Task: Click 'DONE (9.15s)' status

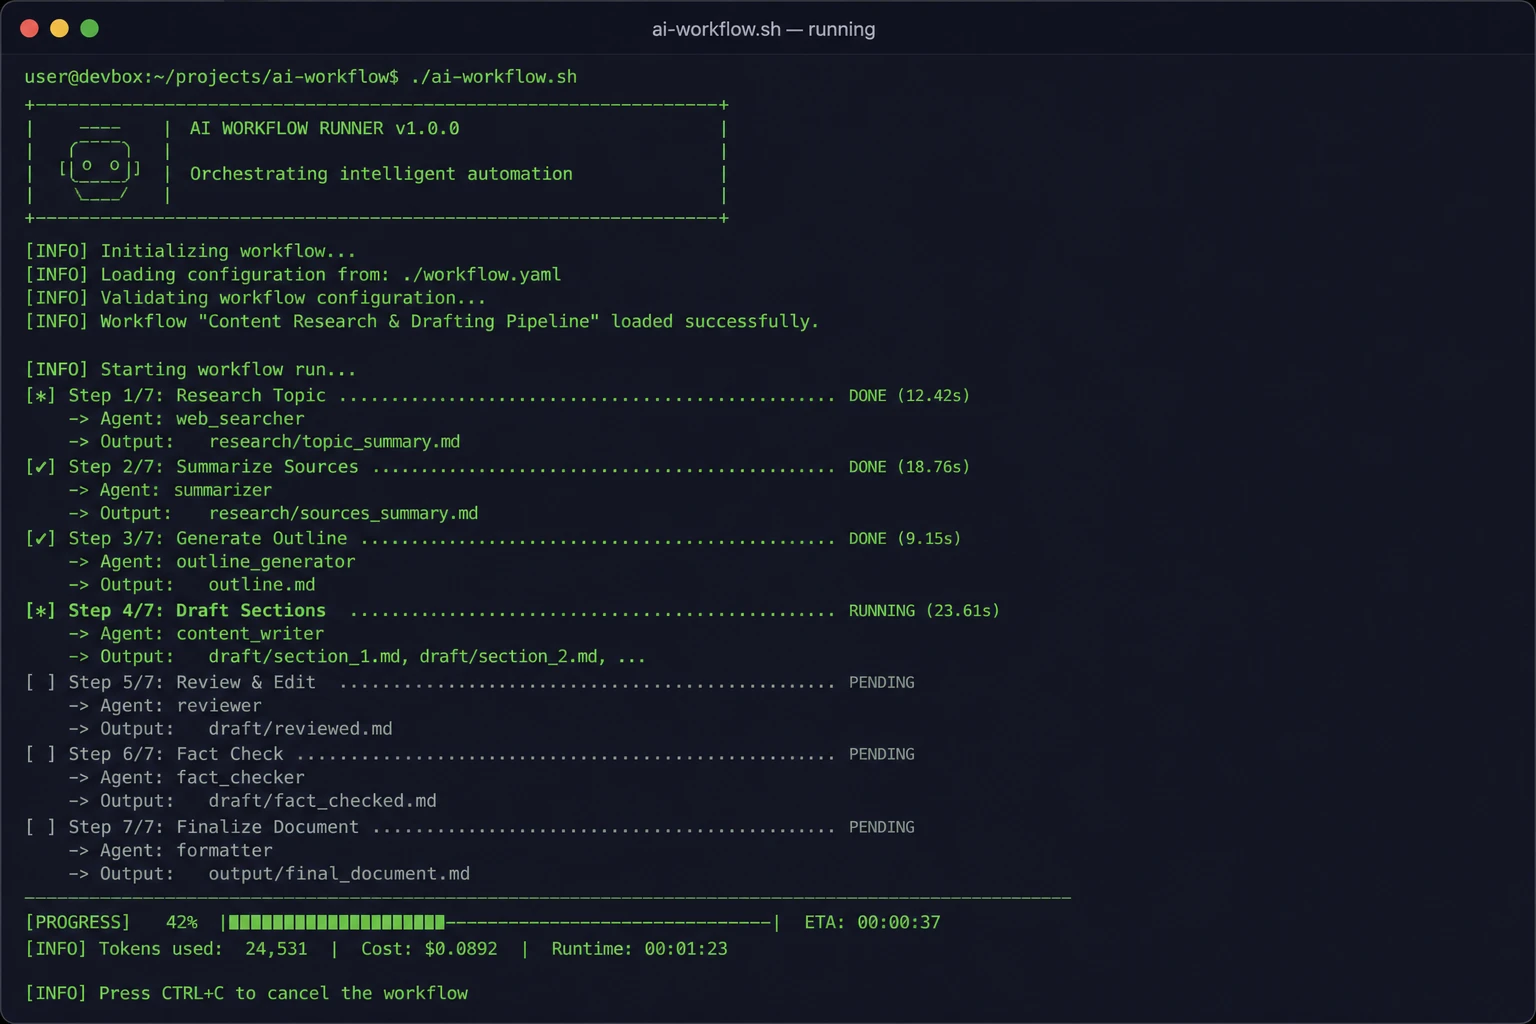Action: [x=904, y=539]
